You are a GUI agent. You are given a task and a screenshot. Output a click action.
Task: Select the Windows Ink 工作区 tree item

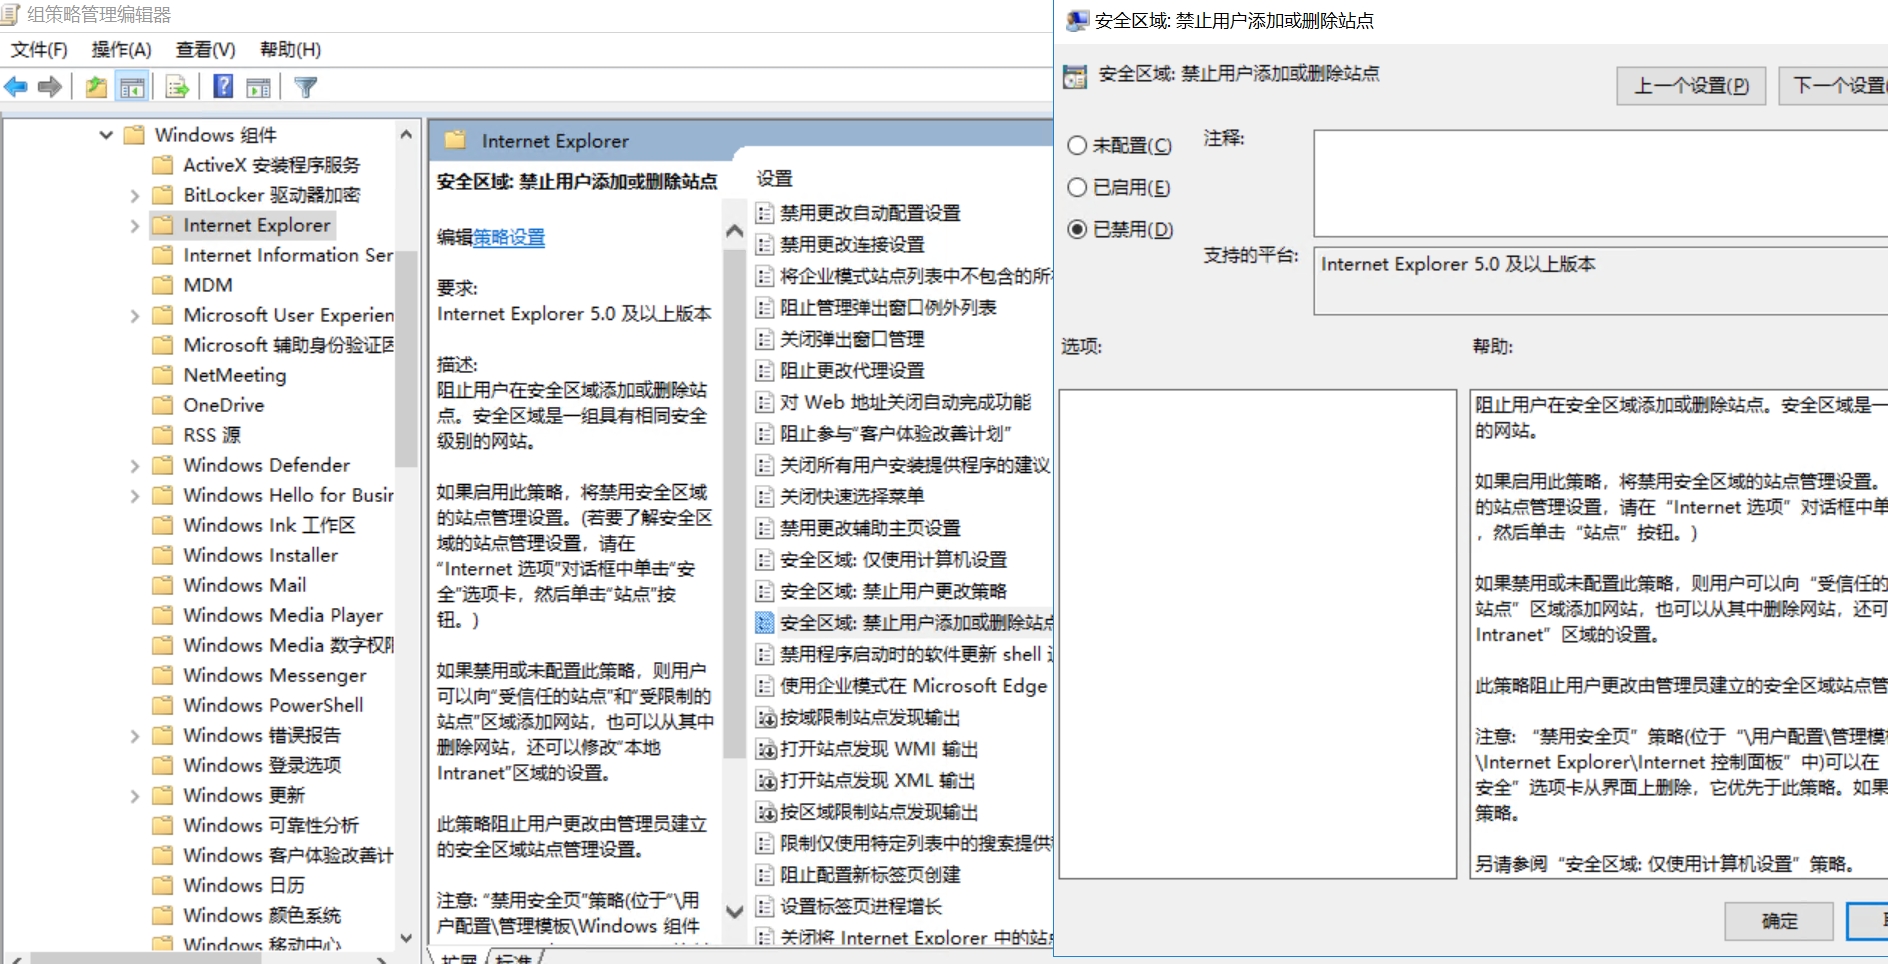tap(269, 525)
